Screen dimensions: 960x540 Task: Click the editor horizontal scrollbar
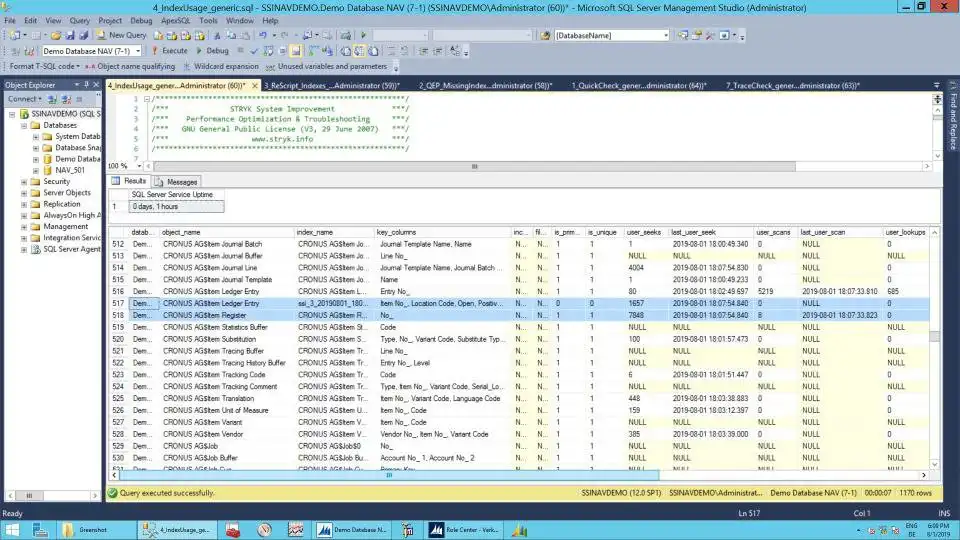point(474,166)
